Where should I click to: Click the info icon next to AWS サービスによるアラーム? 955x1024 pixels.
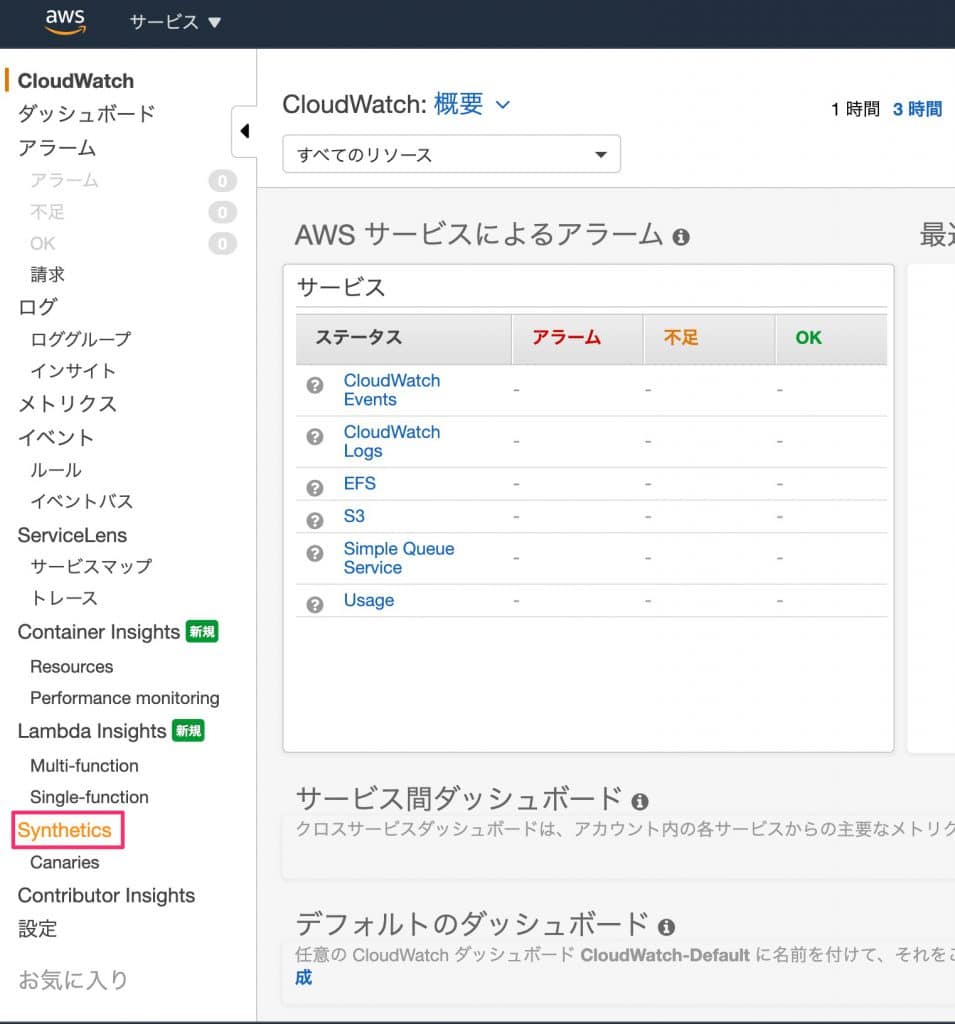tap(681, 237)
